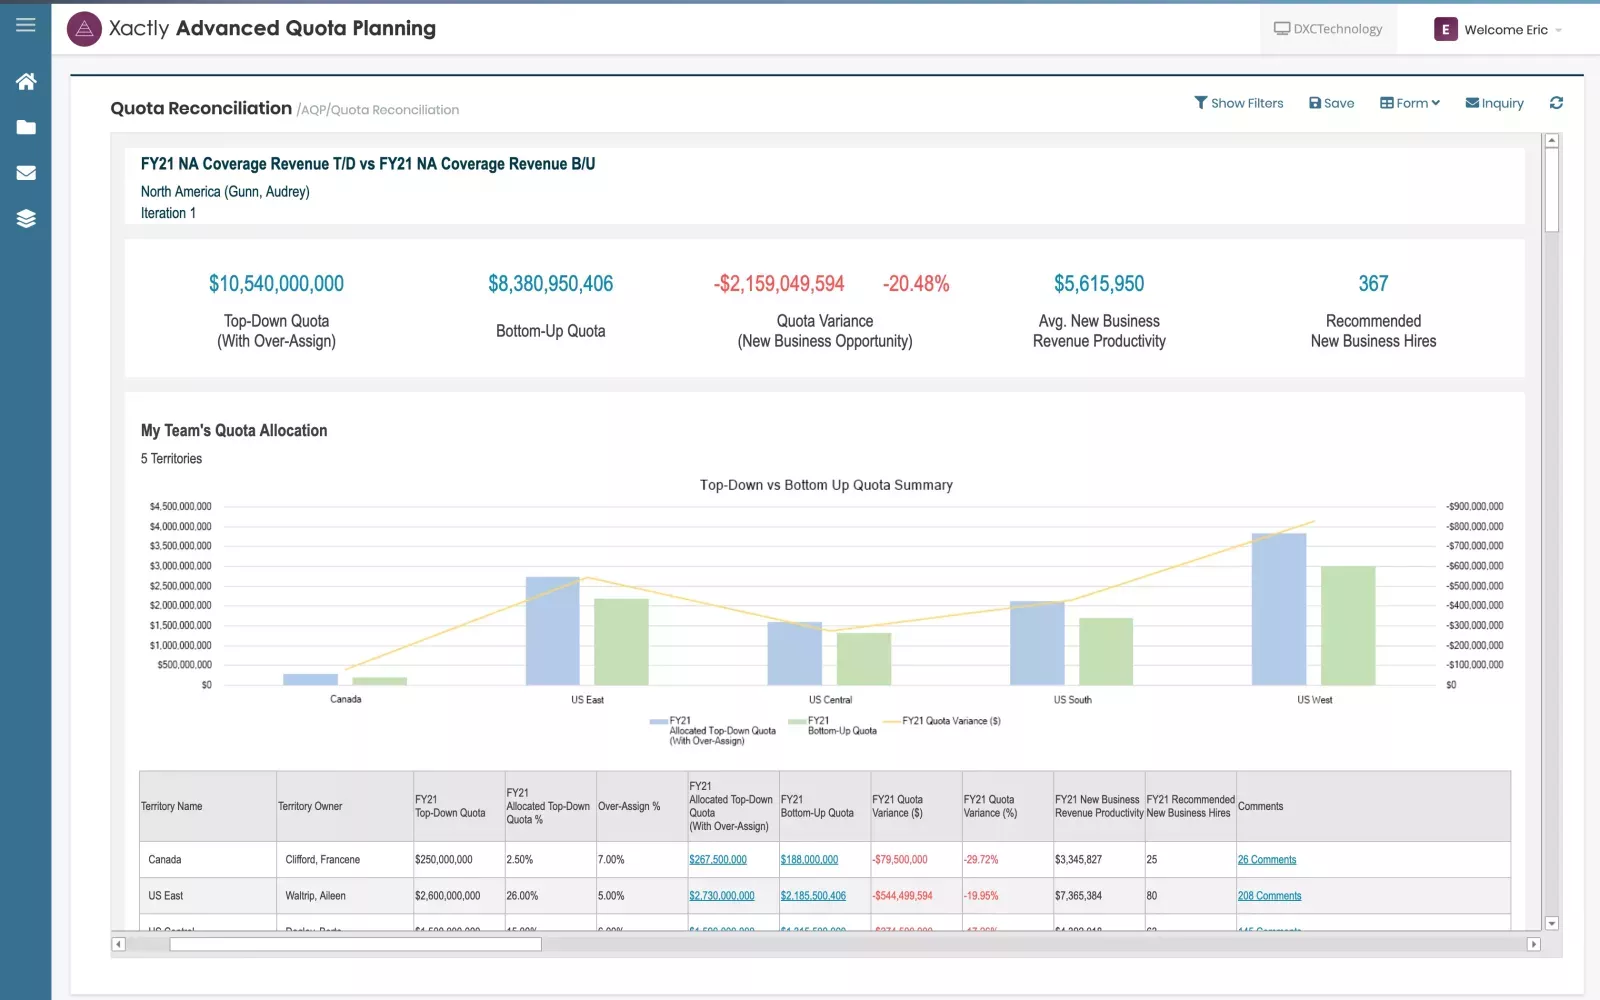
Task: Open Canada allocated quota $267,500,000 link
Action: pyautogui.click(x=717, y=860)
